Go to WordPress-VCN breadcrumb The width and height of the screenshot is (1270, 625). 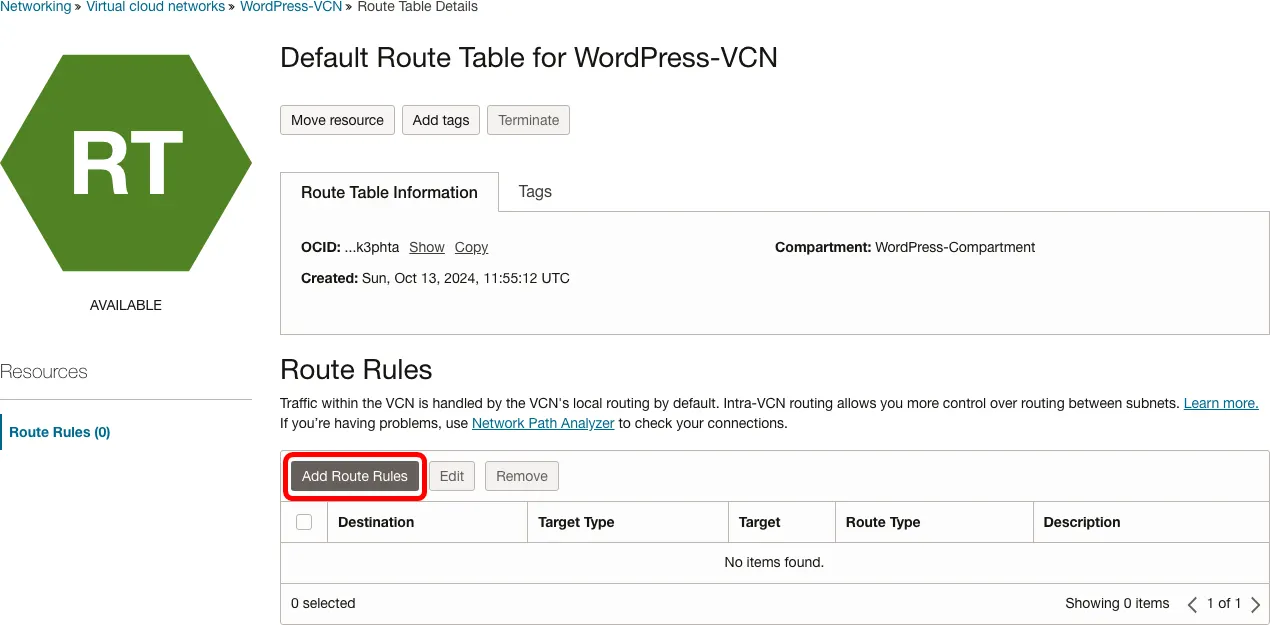(290, 6)
